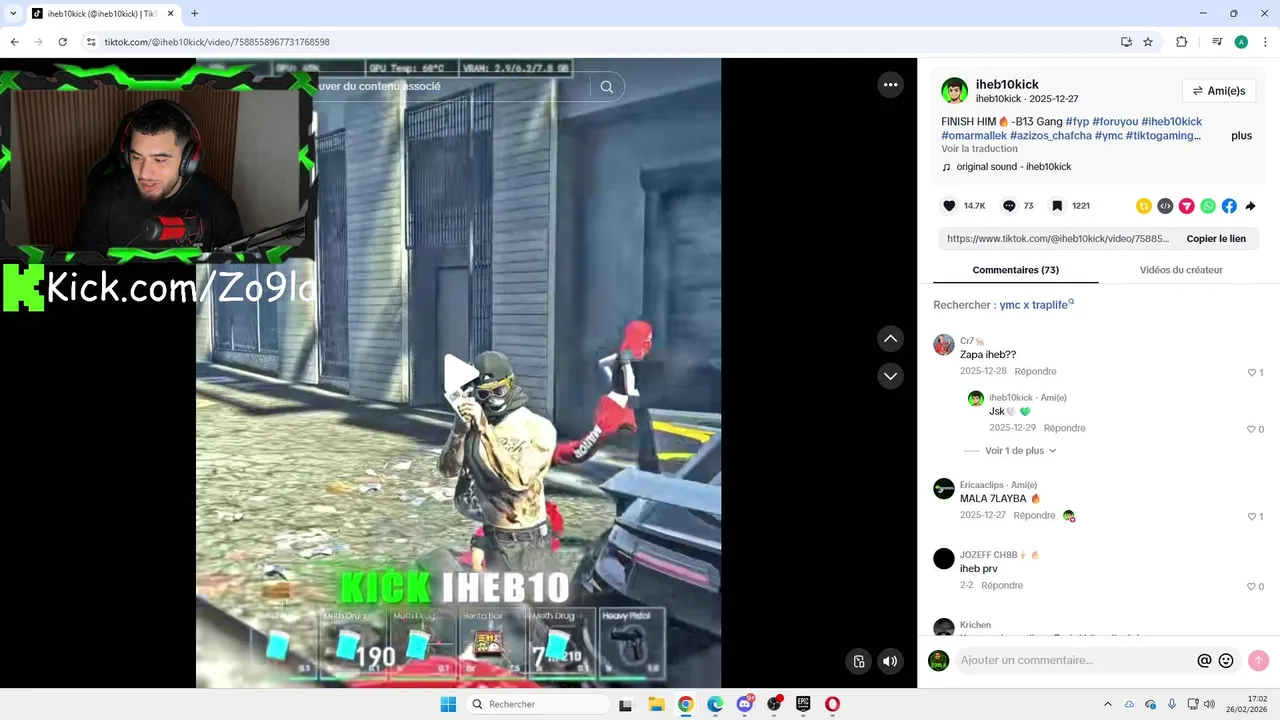Share the video to Facebook
The image size is (1280, 720).
click(x=1229, y=206)
